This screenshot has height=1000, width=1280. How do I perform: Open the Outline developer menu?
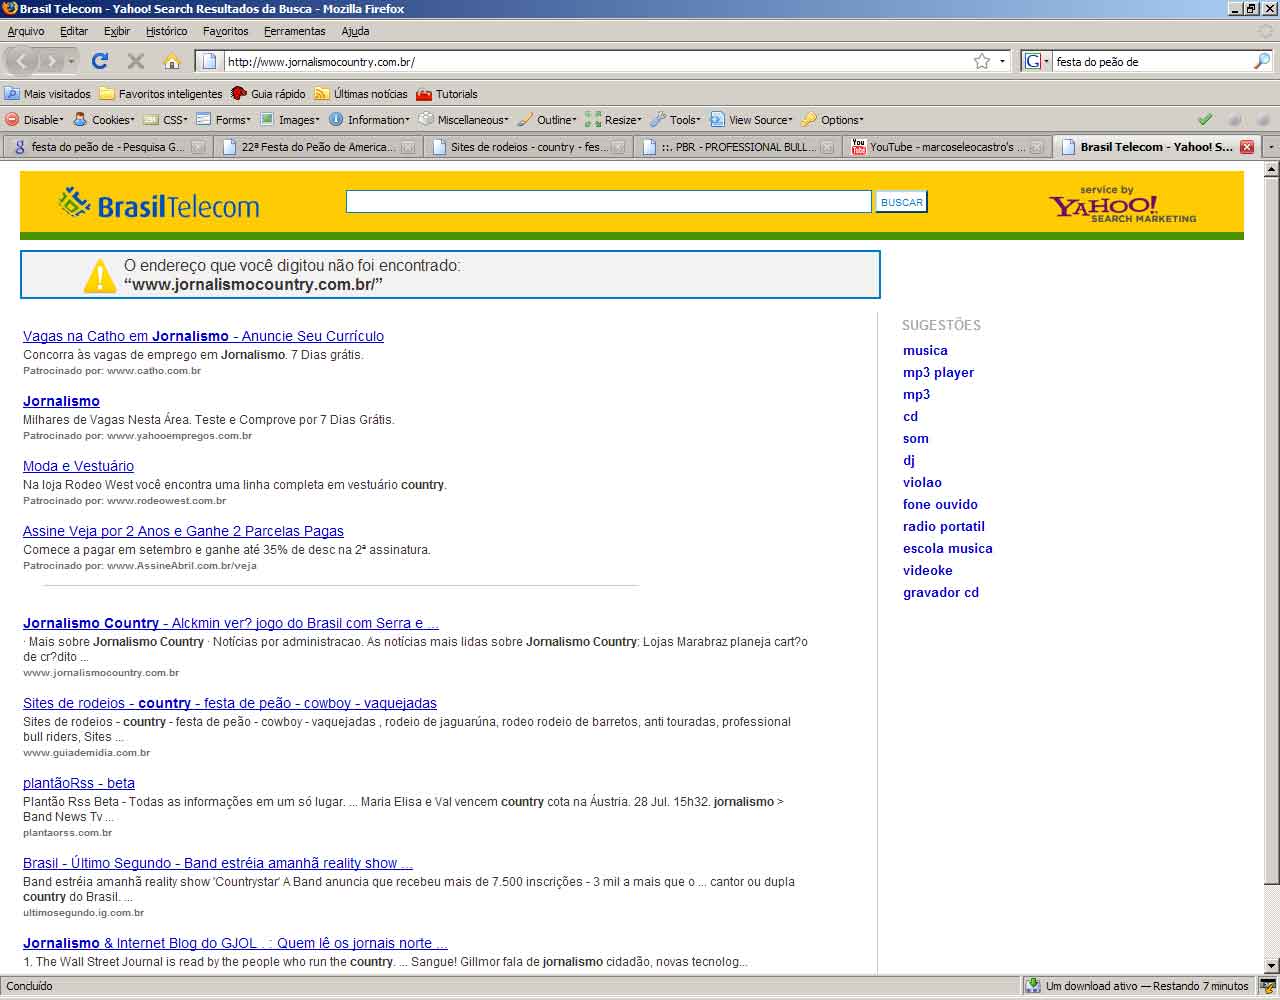[547, 120]
